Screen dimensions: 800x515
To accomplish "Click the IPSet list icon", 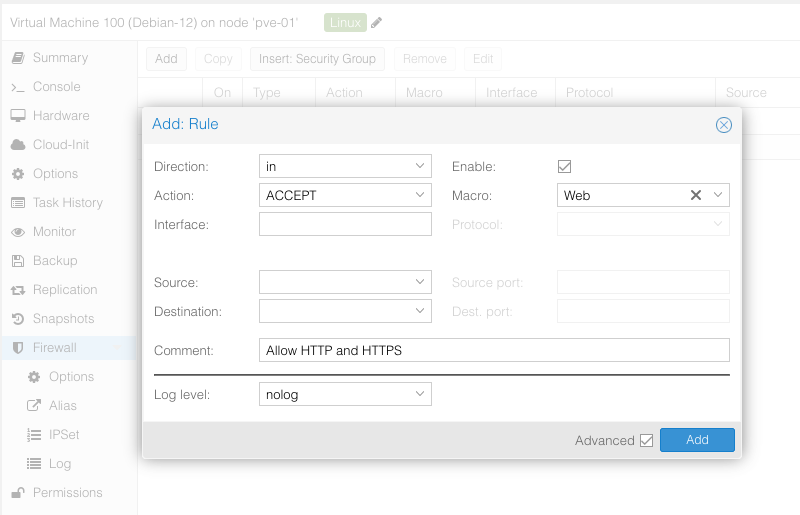I will 34,435.
